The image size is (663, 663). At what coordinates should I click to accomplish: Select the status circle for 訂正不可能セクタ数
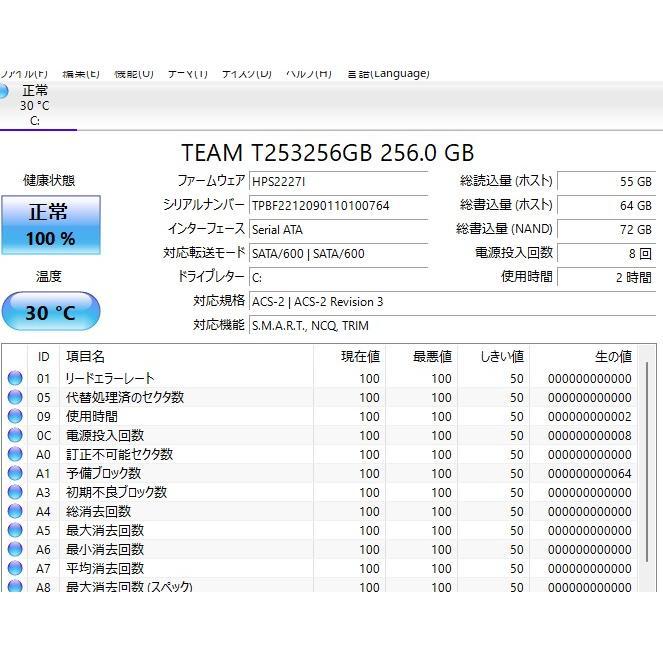point(14,454)
